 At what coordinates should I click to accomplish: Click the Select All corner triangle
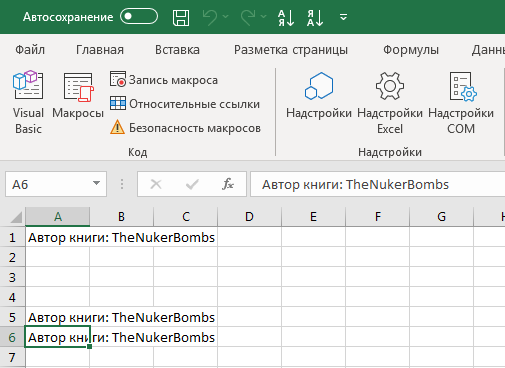[x=16, y=217]
